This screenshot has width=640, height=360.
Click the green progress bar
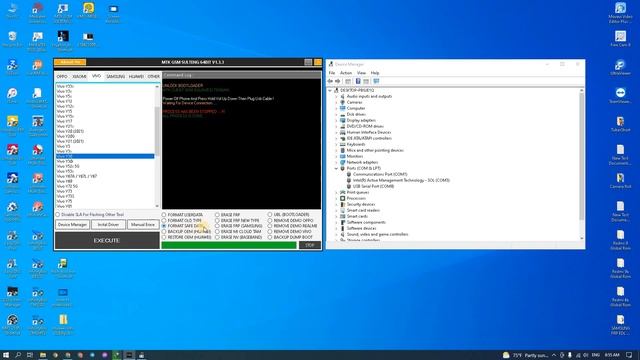[x=229, y=245]
